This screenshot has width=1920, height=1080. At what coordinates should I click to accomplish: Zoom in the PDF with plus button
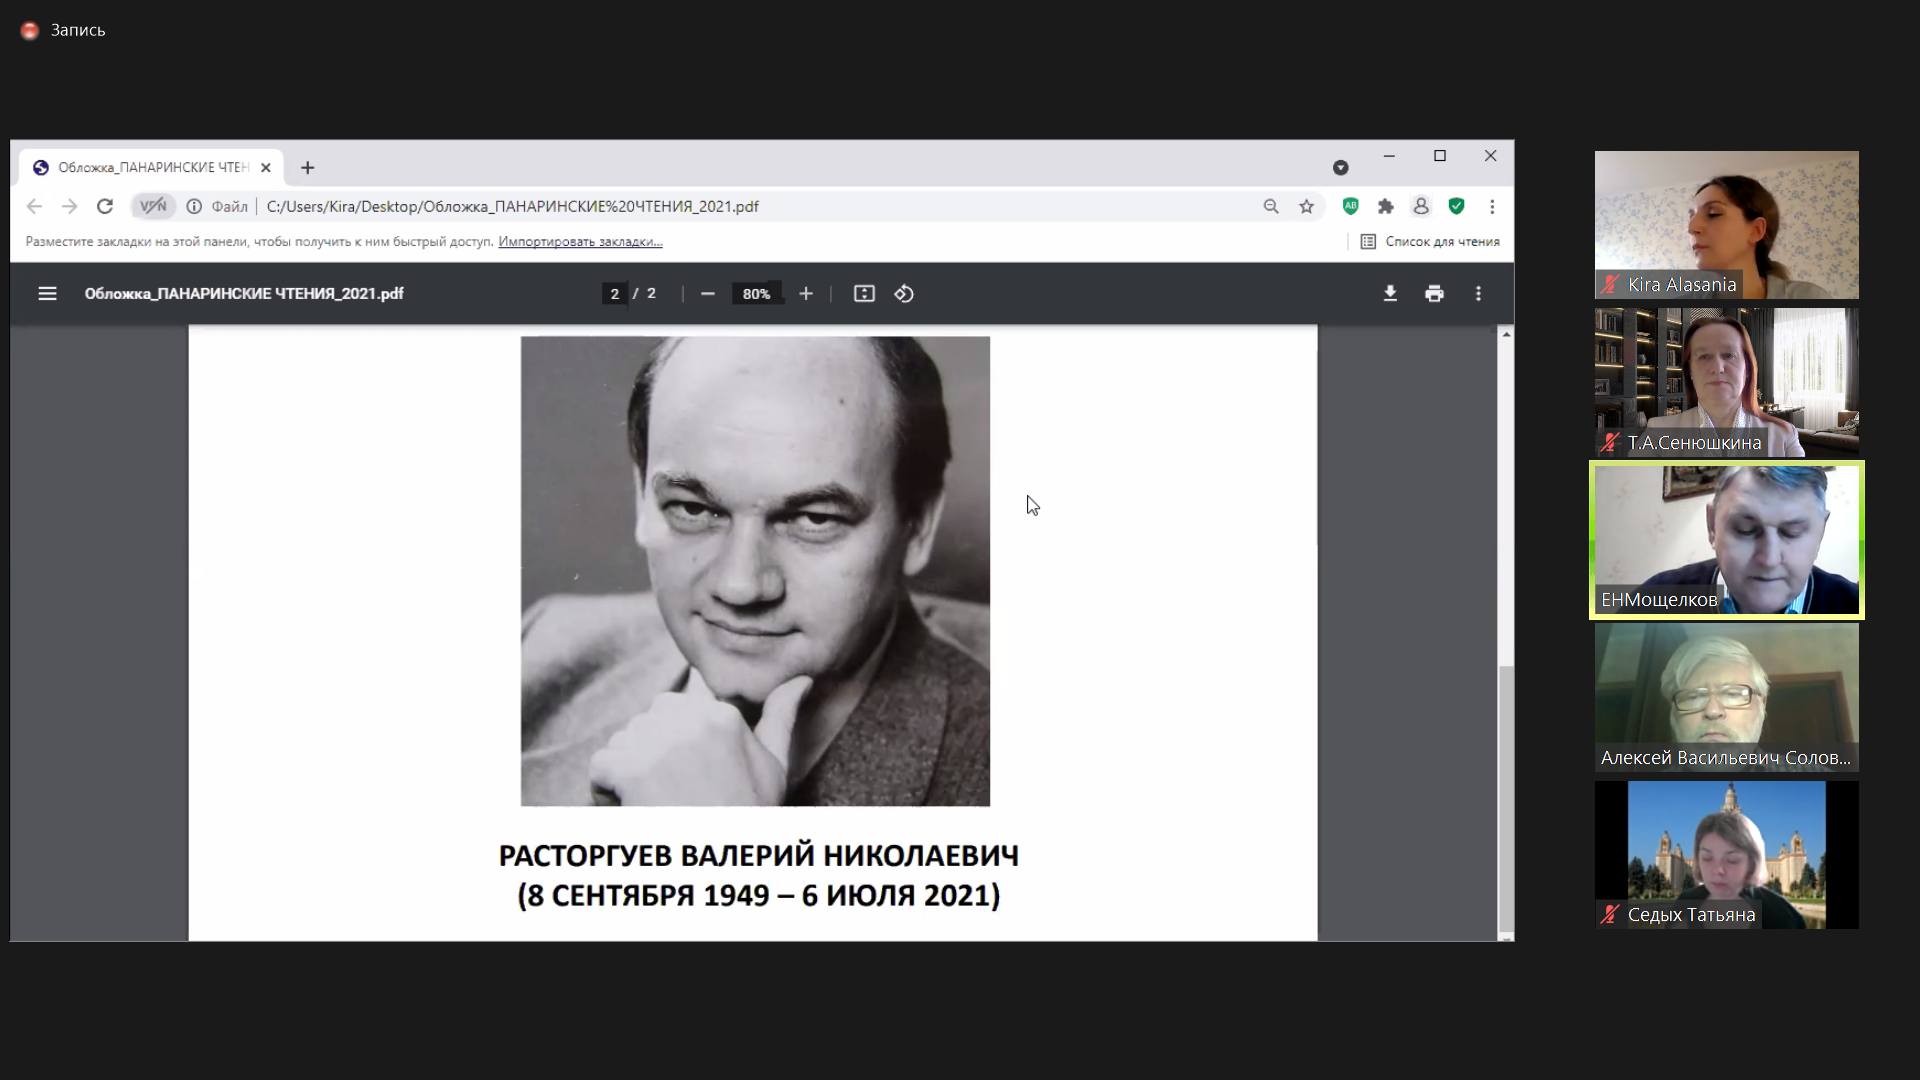pyautogui.click(x=806, y=294)
